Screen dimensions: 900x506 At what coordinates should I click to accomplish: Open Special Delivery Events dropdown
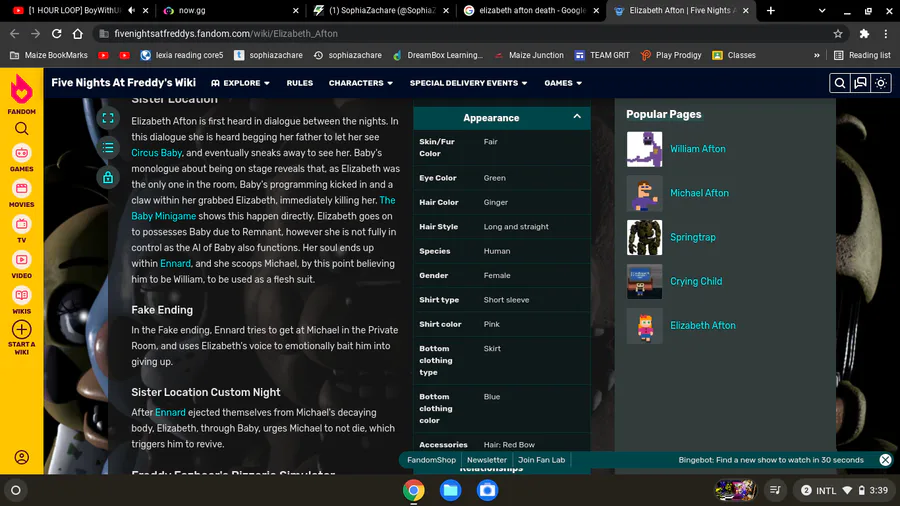(468, 83)
